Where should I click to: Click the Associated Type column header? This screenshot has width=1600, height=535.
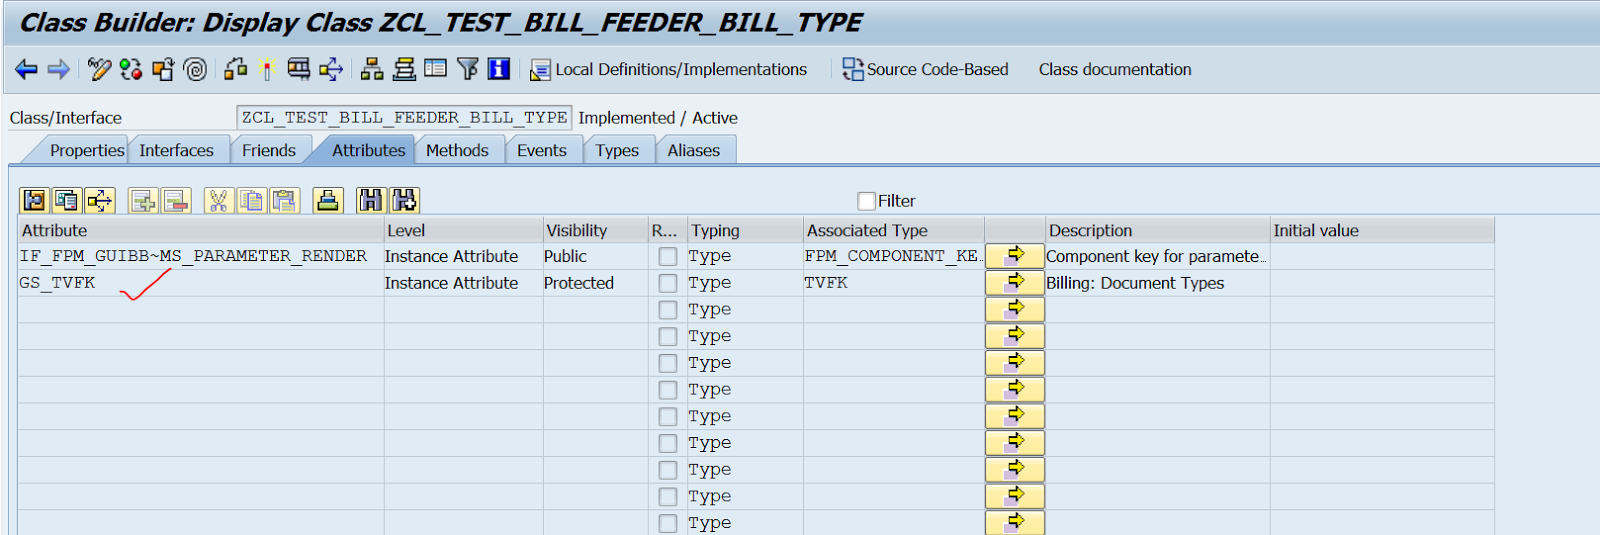(x=893, y=230)
